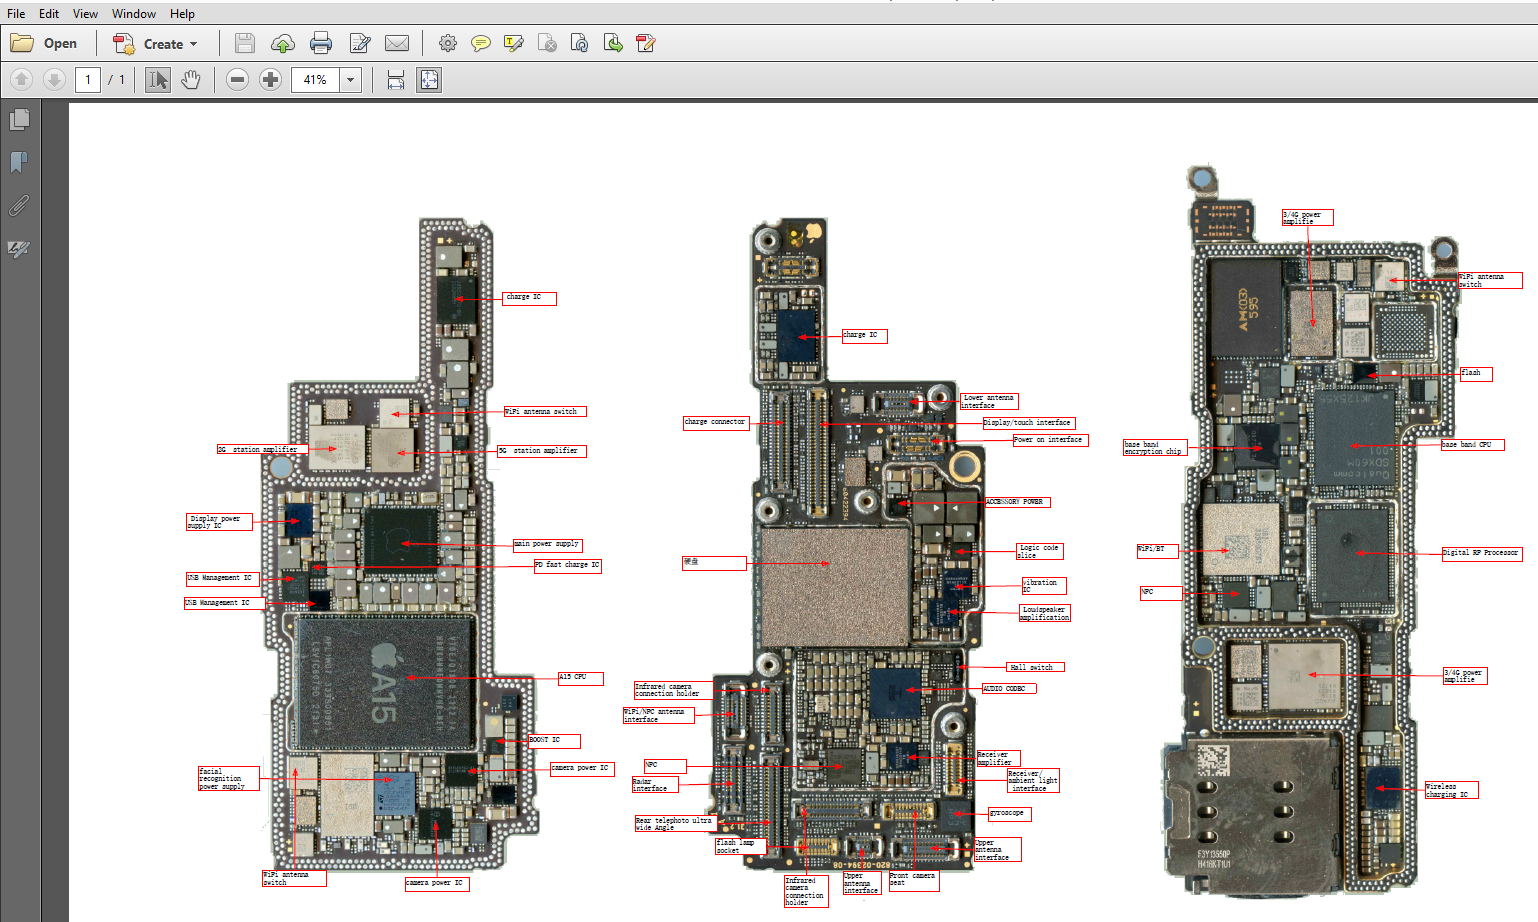Open the zoom percentage dropdown
This screenshot has height=922, width=1538.
click(x=350, y=80)
